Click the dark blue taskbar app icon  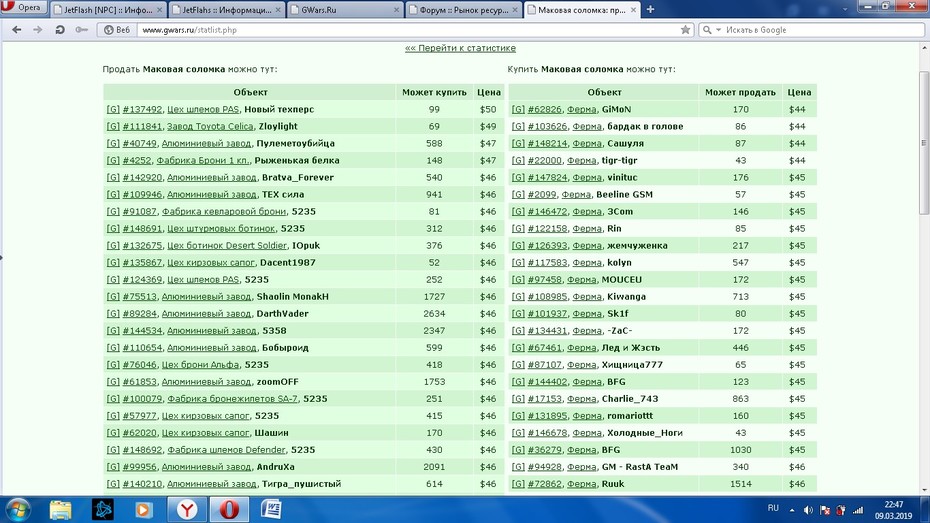pyautogui.click(x=102, y=510)
